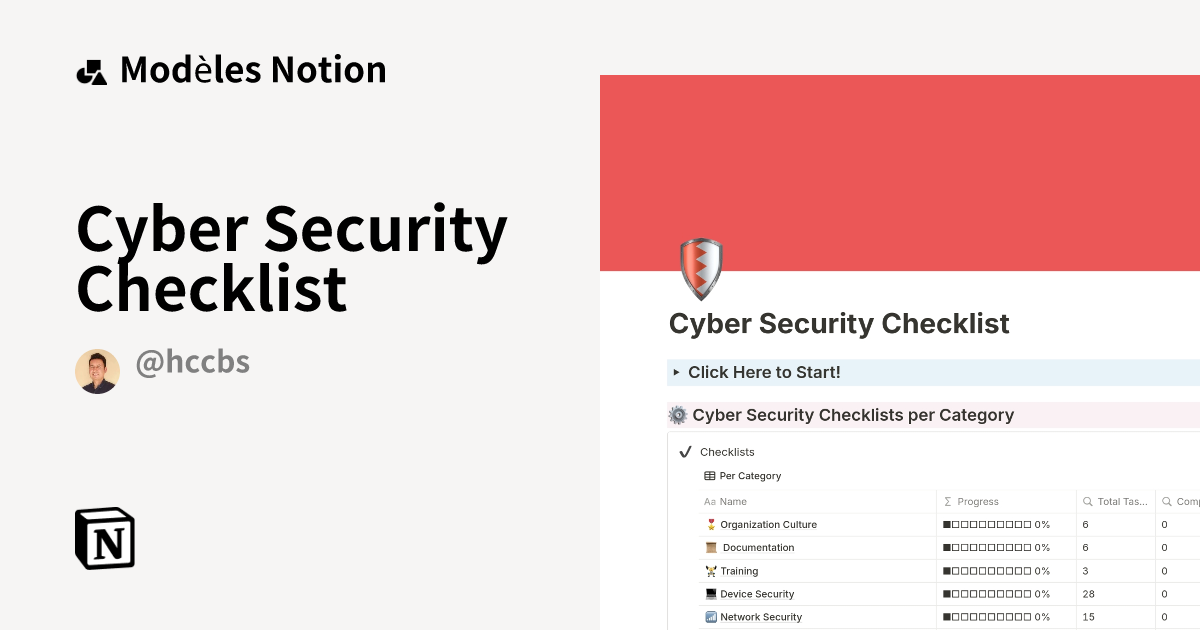Click the Organization Culture progress bar
The image size is (1200, 630).
pyautogui.click(x=996, y=524)
